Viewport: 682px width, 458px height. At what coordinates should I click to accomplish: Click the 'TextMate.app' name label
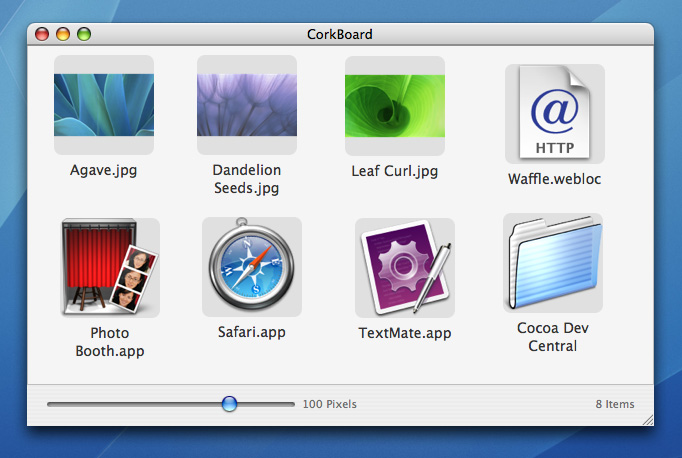(405, 333)
